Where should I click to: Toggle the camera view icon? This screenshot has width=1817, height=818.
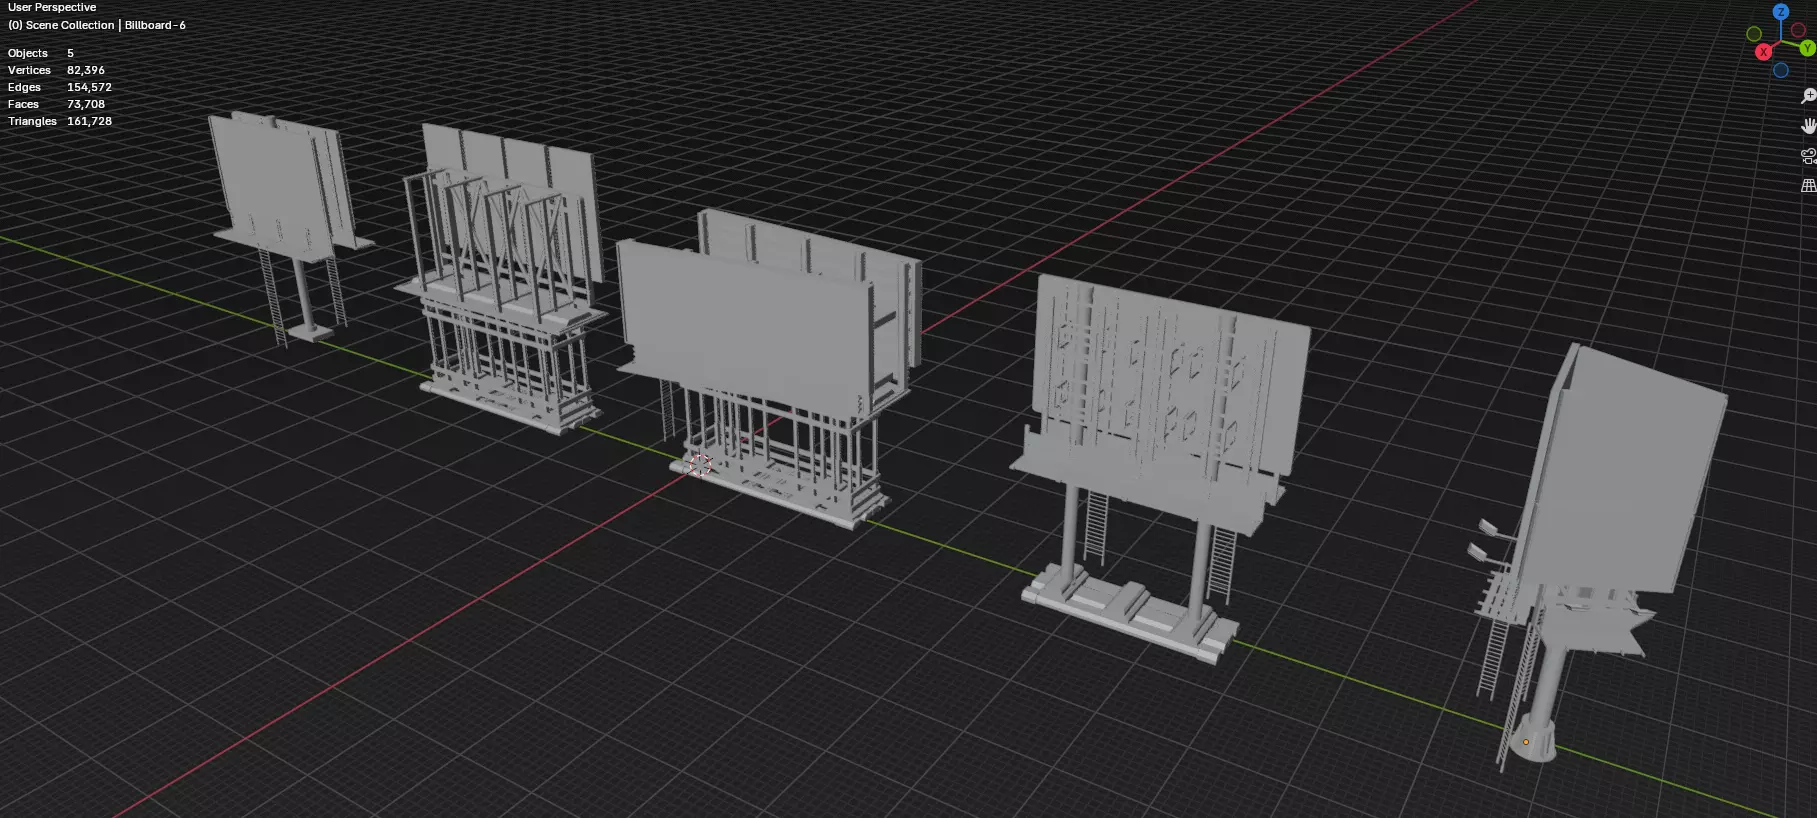[x=1807, y=156]
